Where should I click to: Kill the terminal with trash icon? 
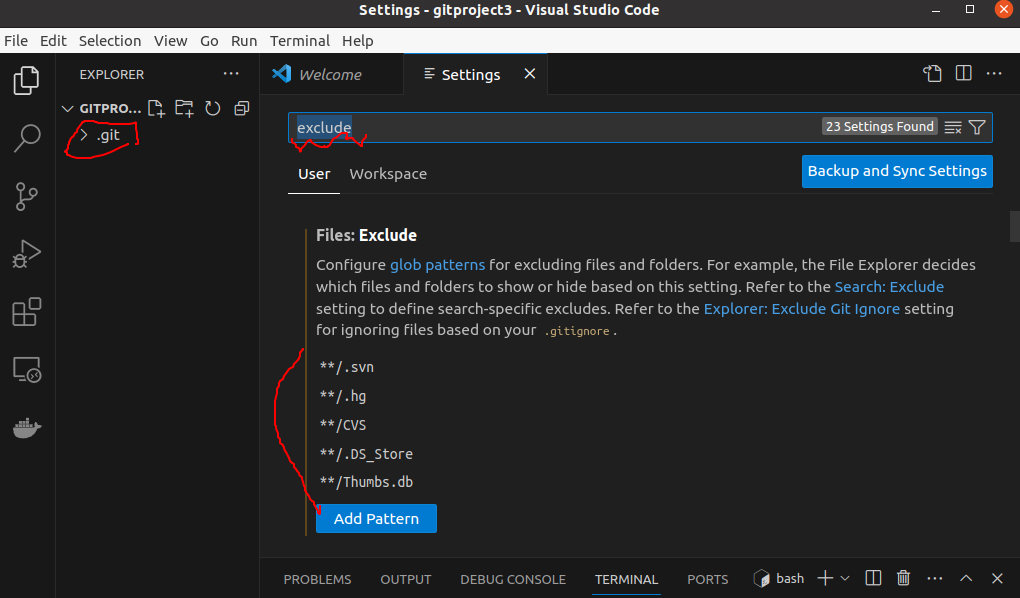[903, 578]
